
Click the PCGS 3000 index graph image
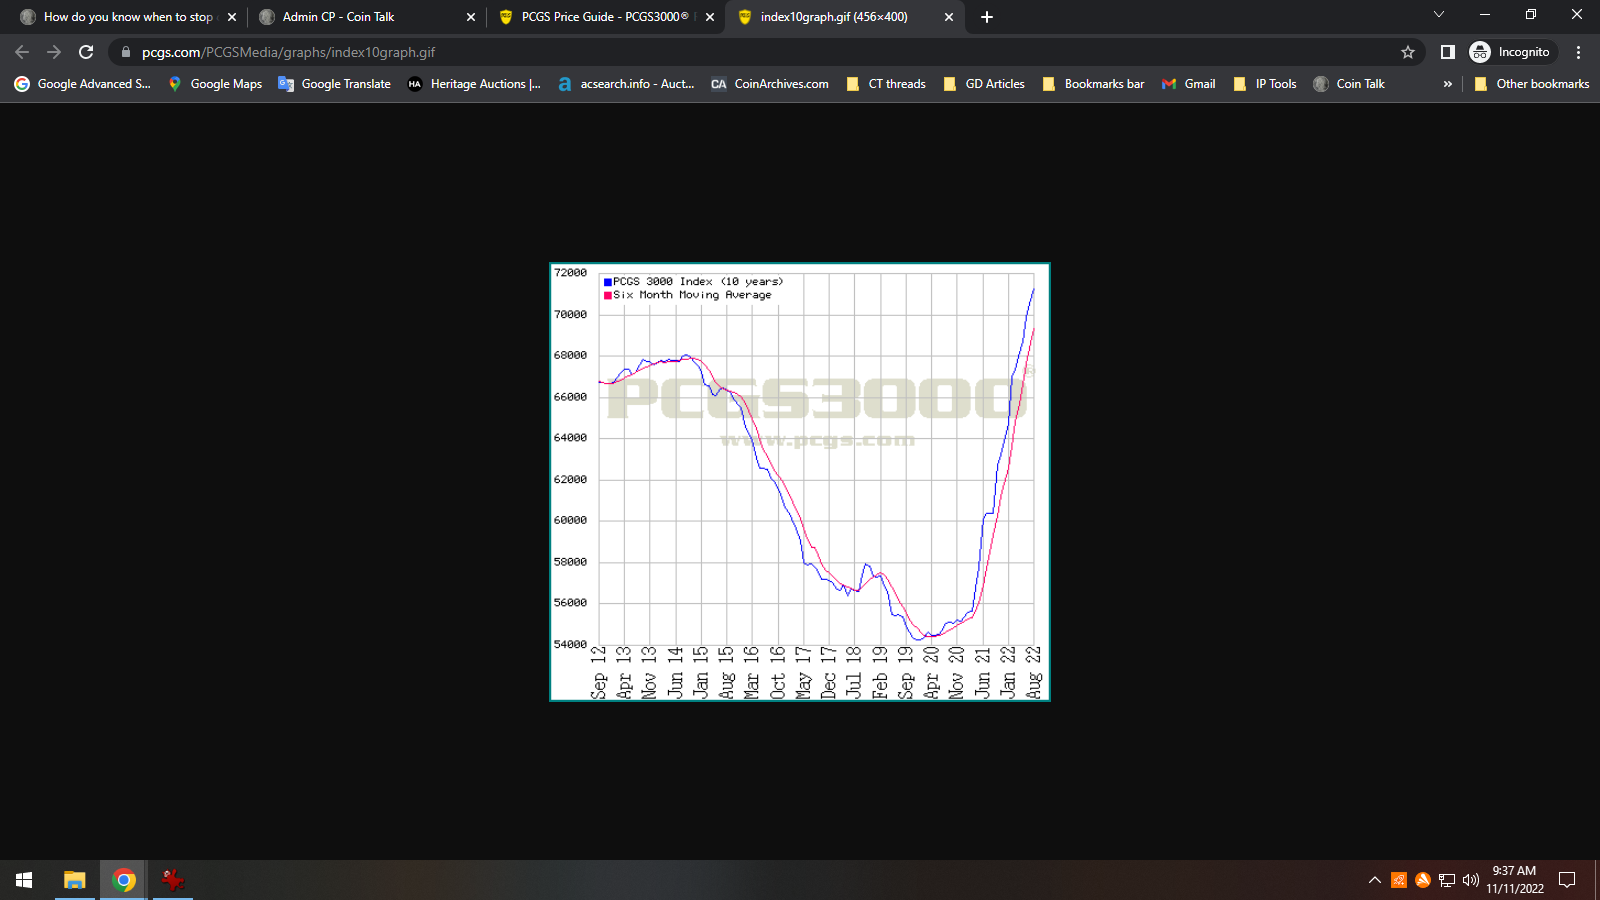pos(800,482)
